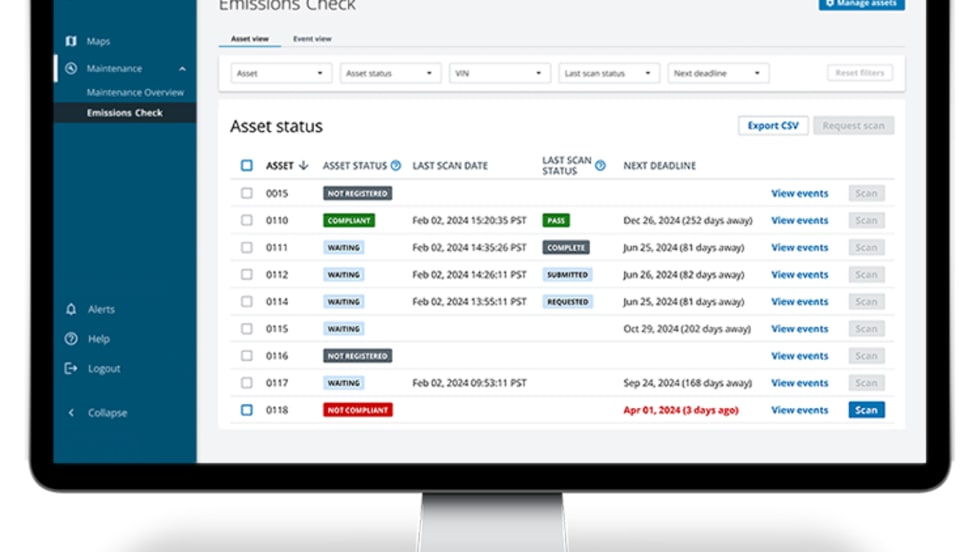Check the box for asset 0110
Image resolution: width=980 pixels, height=552 pixels.
tap(247, 220)
